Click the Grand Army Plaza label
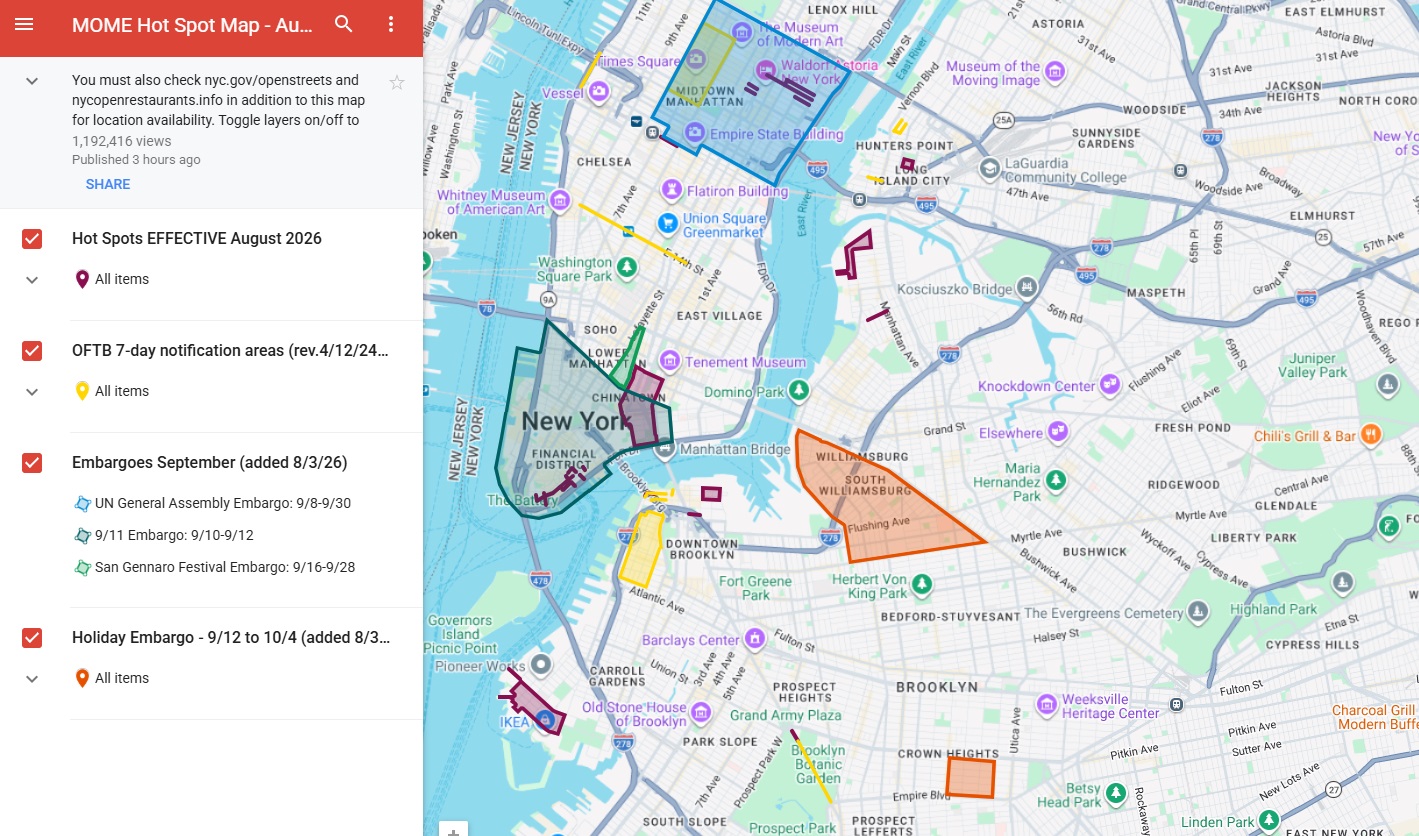Image resolution: width=1419 pixels, height=836 pixels. pos(786,715)
